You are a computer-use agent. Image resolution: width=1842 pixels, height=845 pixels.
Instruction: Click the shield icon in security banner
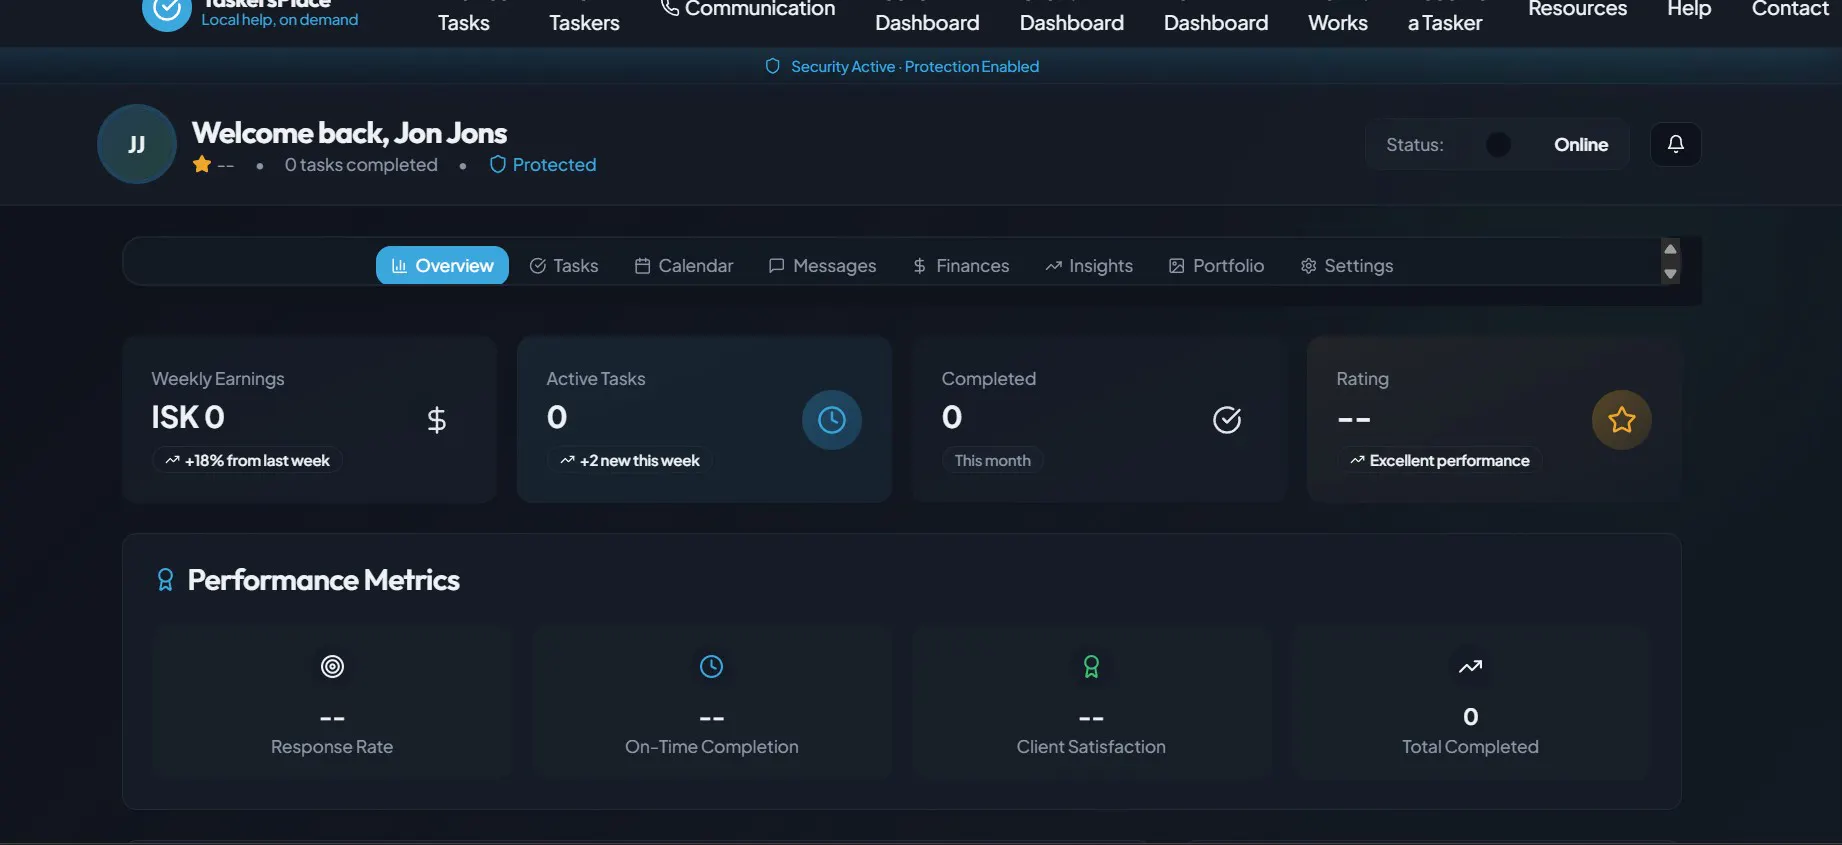coord(772,66)
